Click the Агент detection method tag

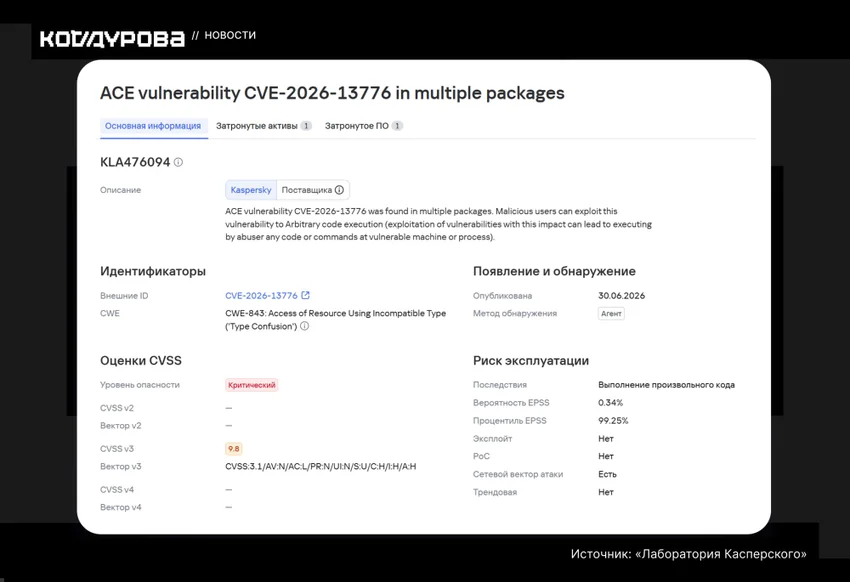(611, 313)
